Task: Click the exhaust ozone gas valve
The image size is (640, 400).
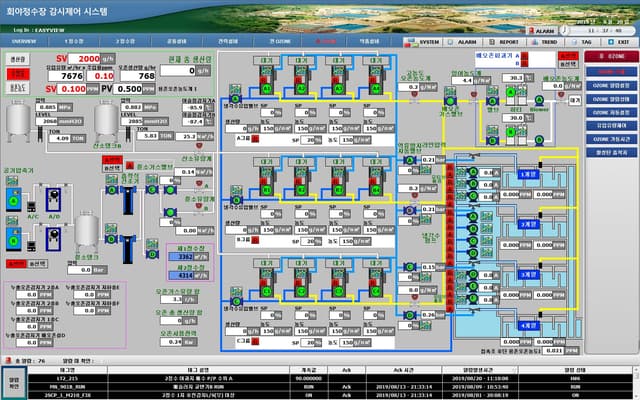Action: 450,100
